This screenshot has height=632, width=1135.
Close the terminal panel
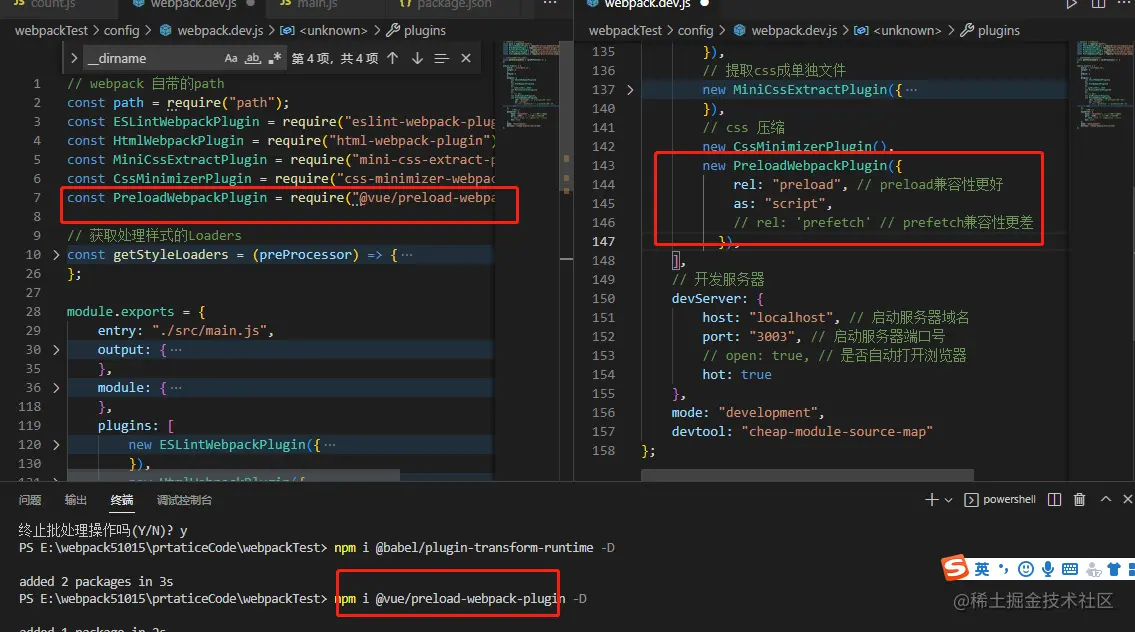click(x=1127, y=499)
